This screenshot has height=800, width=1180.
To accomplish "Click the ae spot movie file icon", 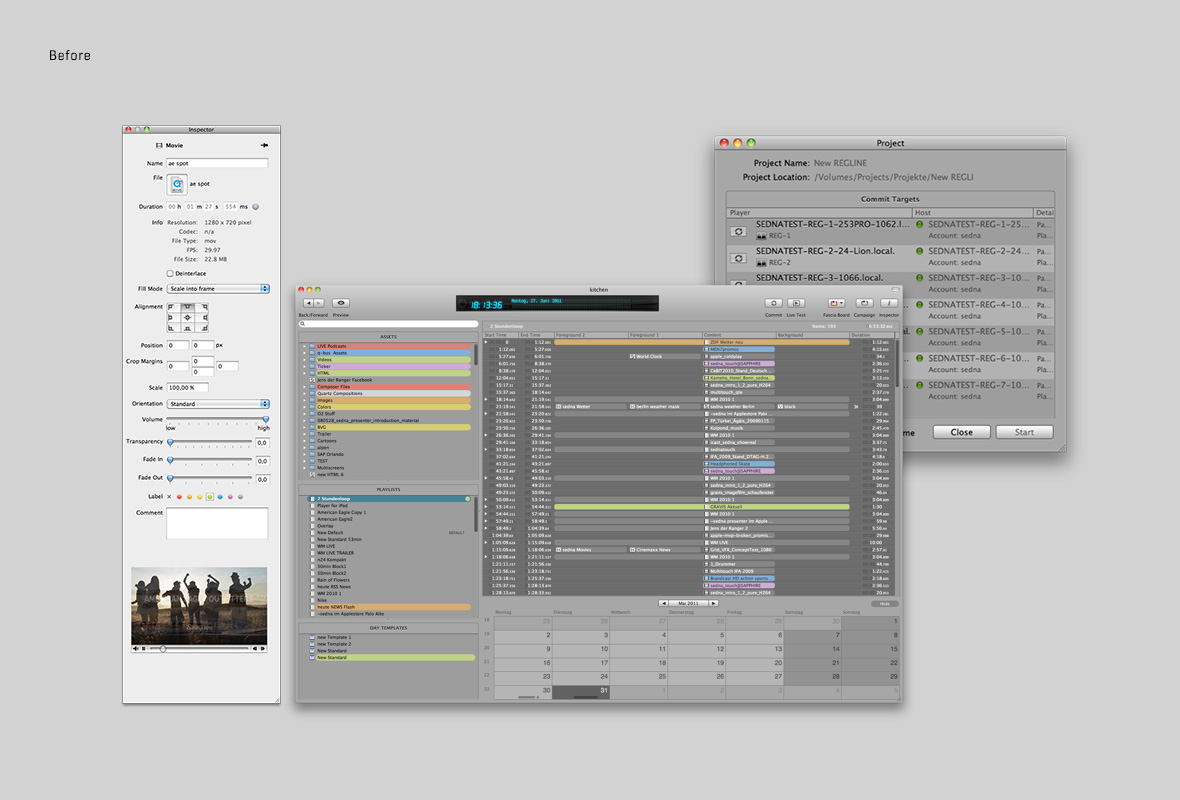I will pos(177,184).
